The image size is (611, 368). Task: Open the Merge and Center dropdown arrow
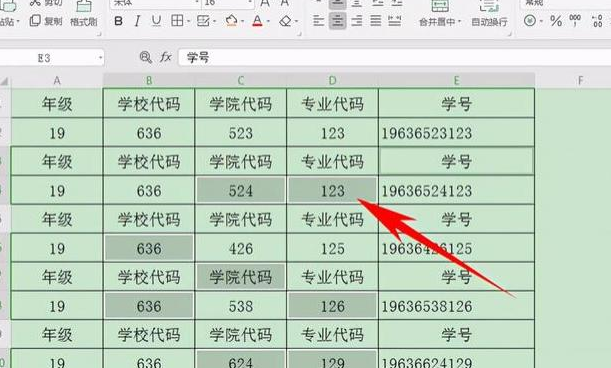(x=459, y=22)
